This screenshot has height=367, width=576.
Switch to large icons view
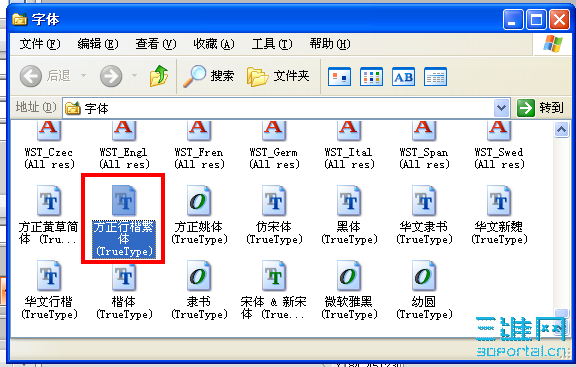[x=339, y=76]
